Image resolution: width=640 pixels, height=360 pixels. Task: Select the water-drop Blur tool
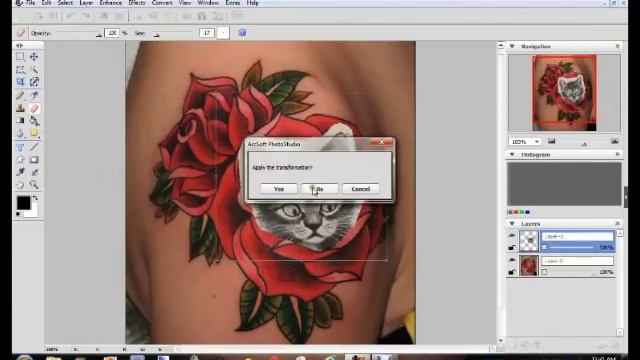click(x=20, y=133)
